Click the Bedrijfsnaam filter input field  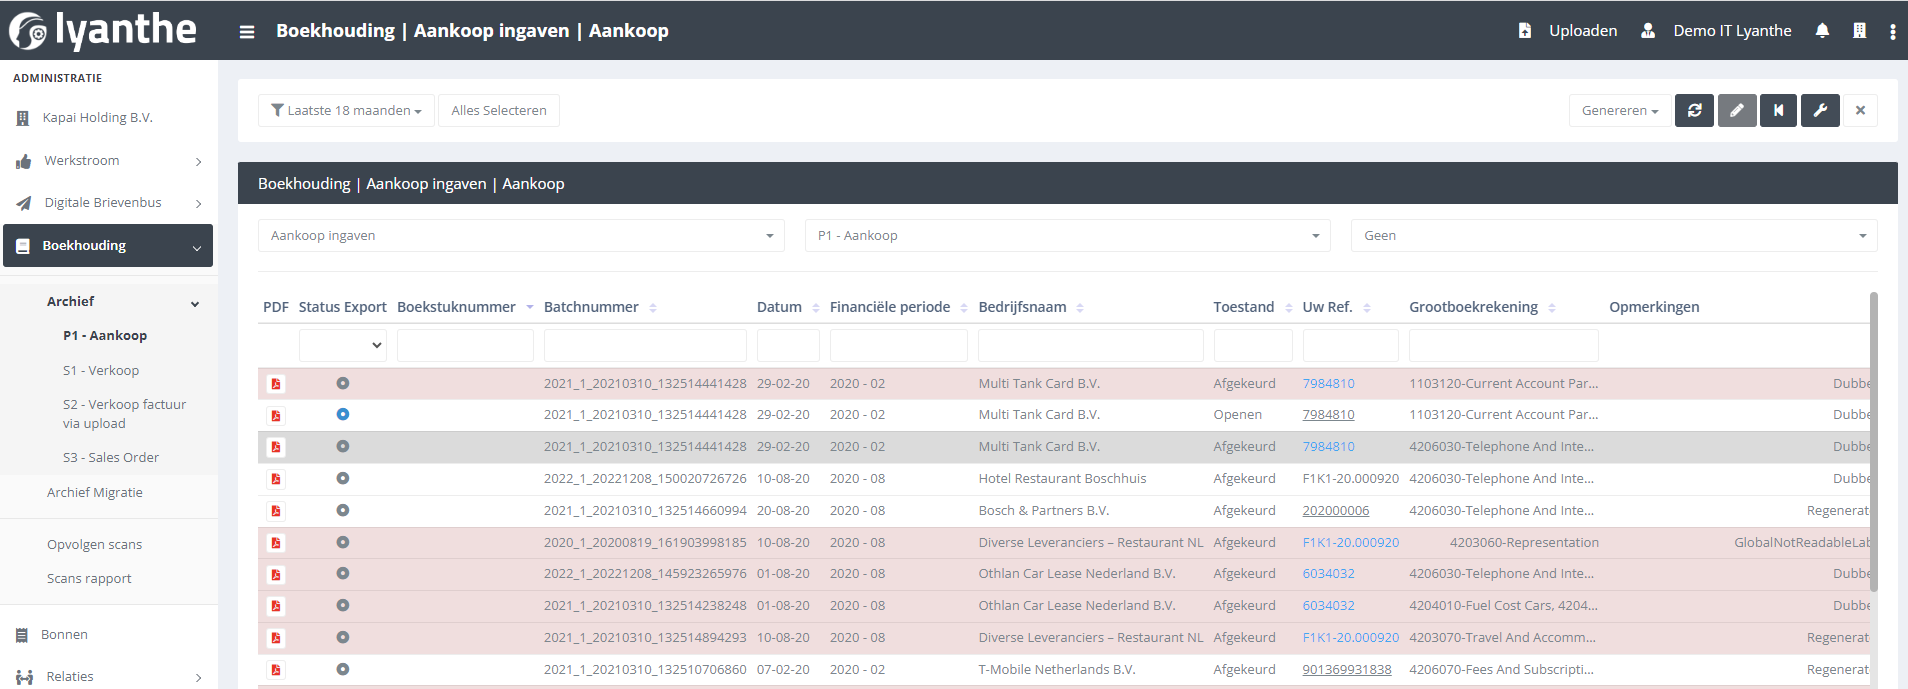[1090, 345]
